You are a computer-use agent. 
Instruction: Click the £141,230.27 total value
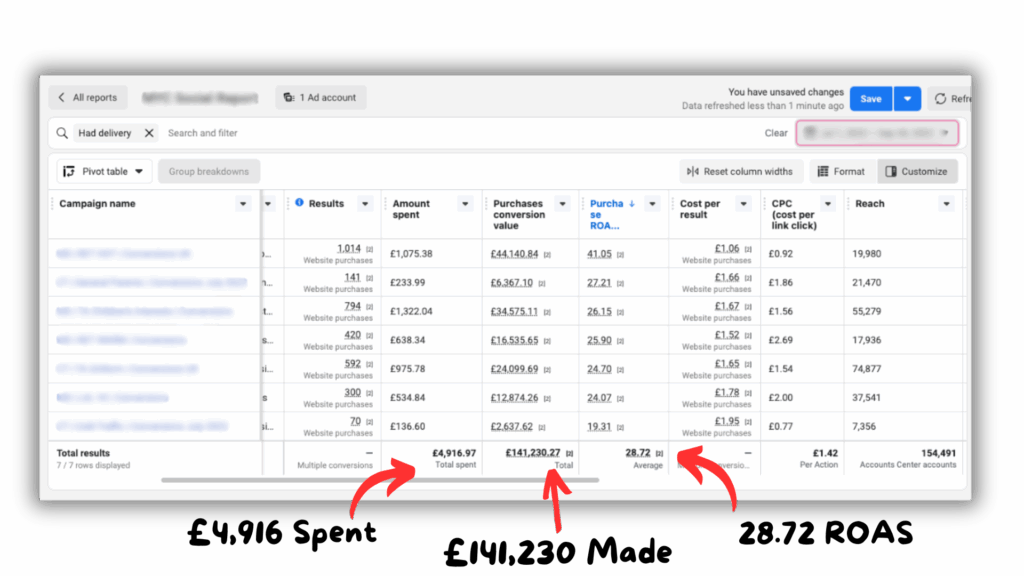(533, 452)
